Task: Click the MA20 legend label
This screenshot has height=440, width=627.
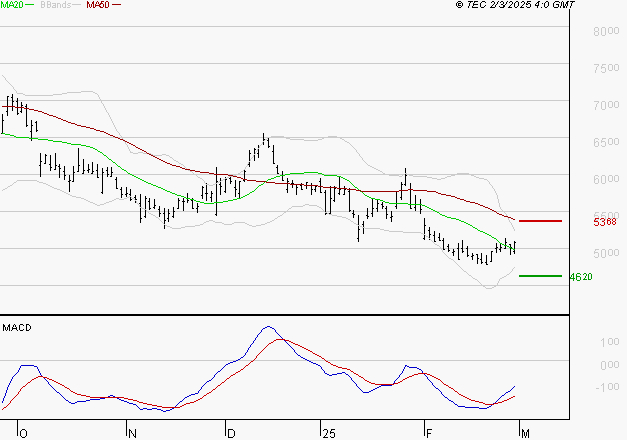Action: click(x=12, y=4)
